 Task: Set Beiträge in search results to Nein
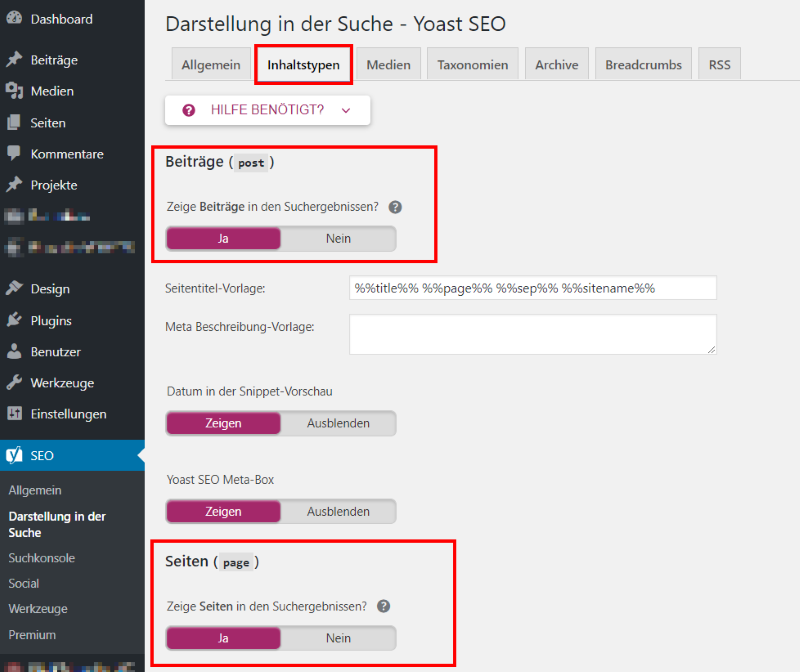(x=338, y=239)
